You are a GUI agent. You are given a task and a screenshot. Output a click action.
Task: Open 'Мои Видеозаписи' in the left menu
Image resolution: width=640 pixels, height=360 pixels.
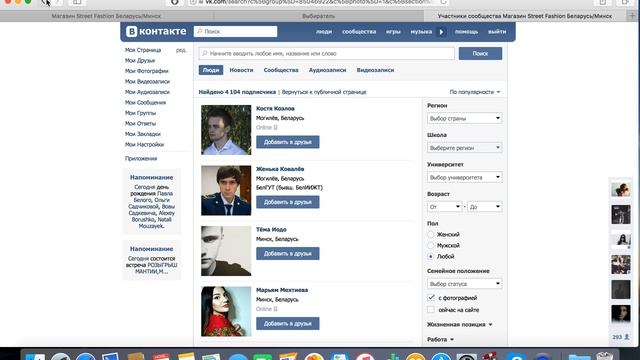pos(147,82)
